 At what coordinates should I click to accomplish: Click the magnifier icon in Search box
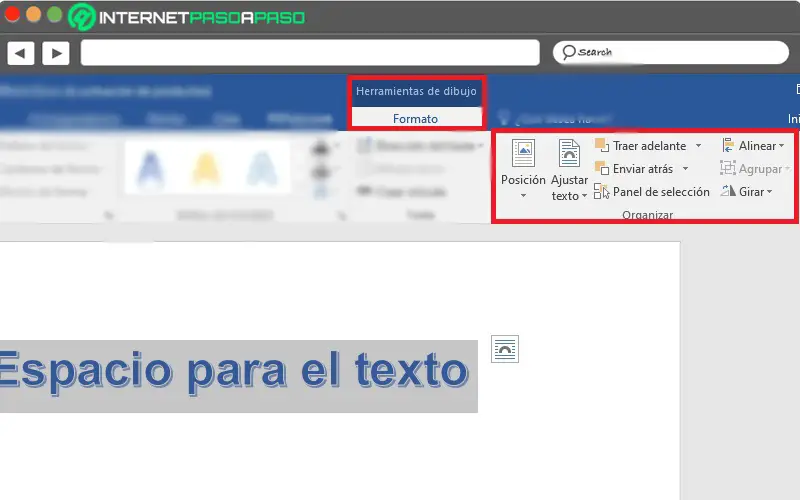(x=568, y=52)
